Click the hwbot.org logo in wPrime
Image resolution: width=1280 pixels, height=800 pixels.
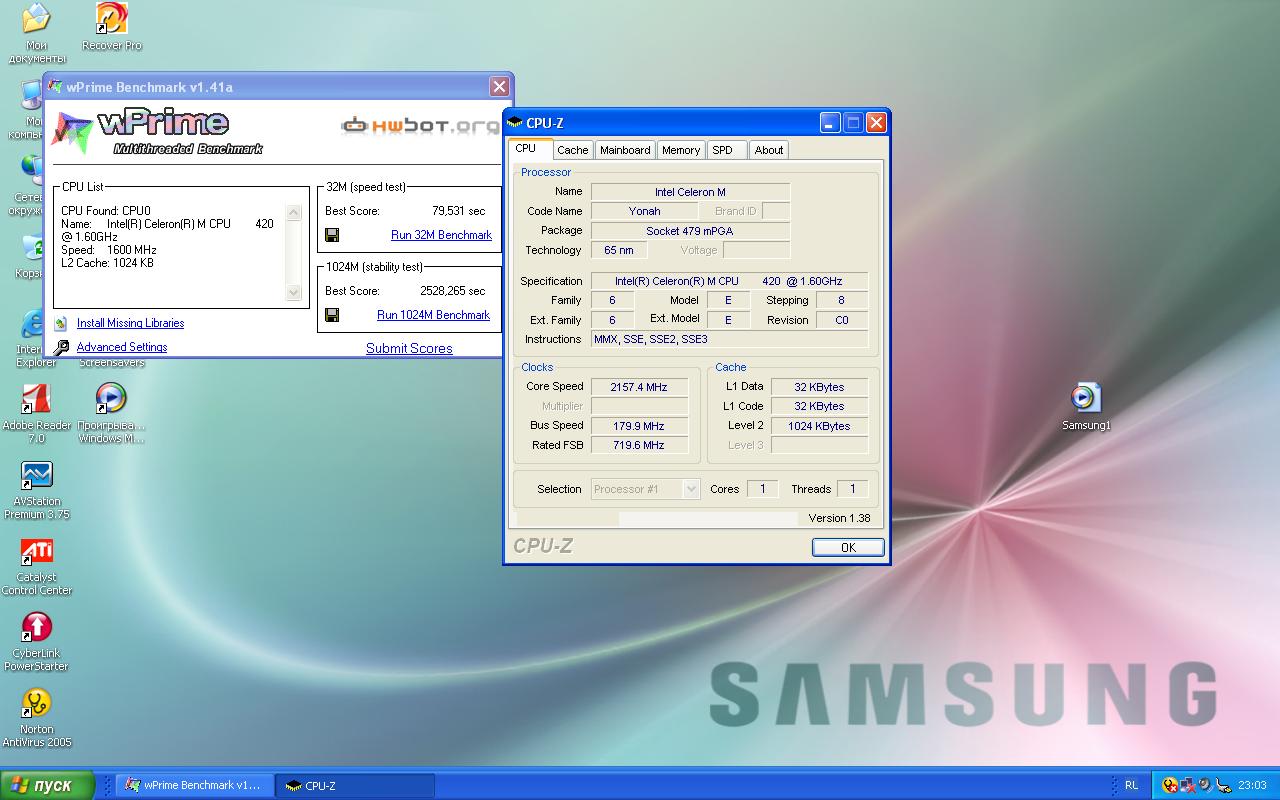(x=420, y=125)
